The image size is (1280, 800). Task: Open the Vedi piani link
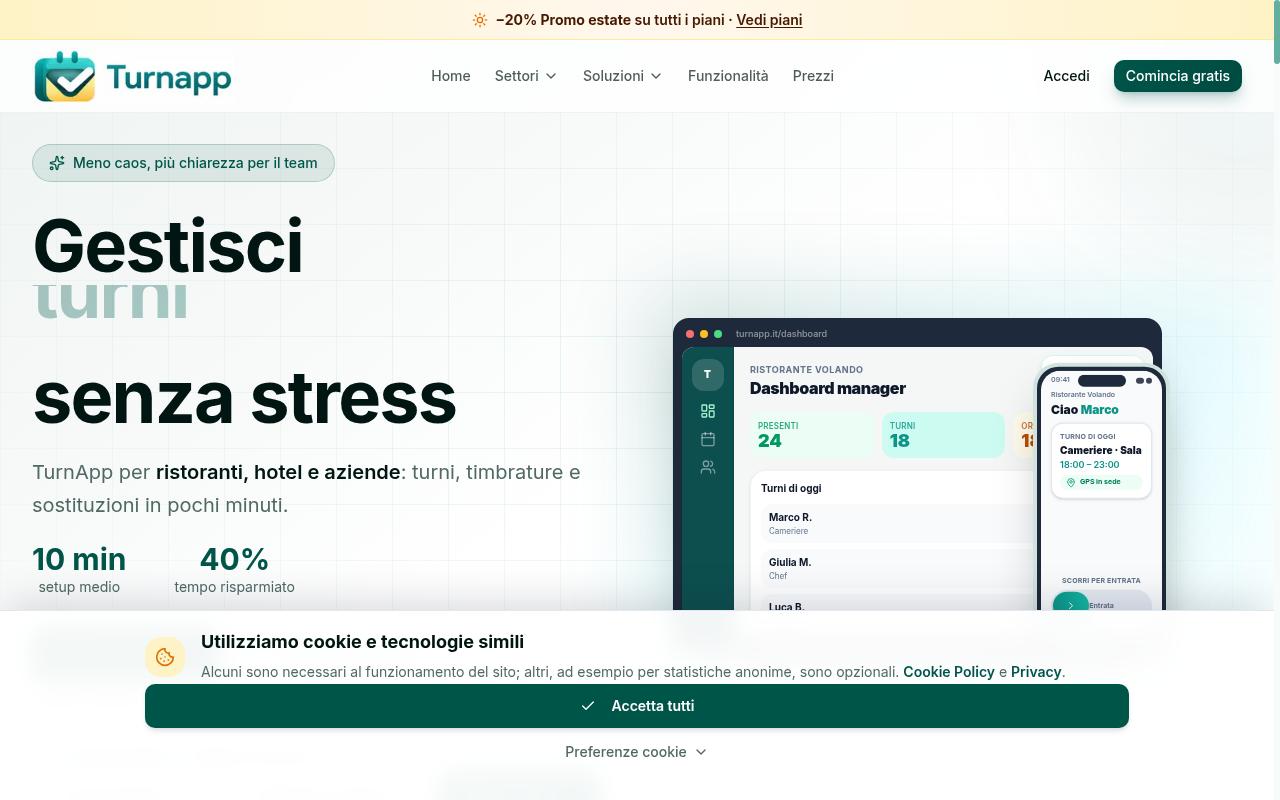coord(769,20)
